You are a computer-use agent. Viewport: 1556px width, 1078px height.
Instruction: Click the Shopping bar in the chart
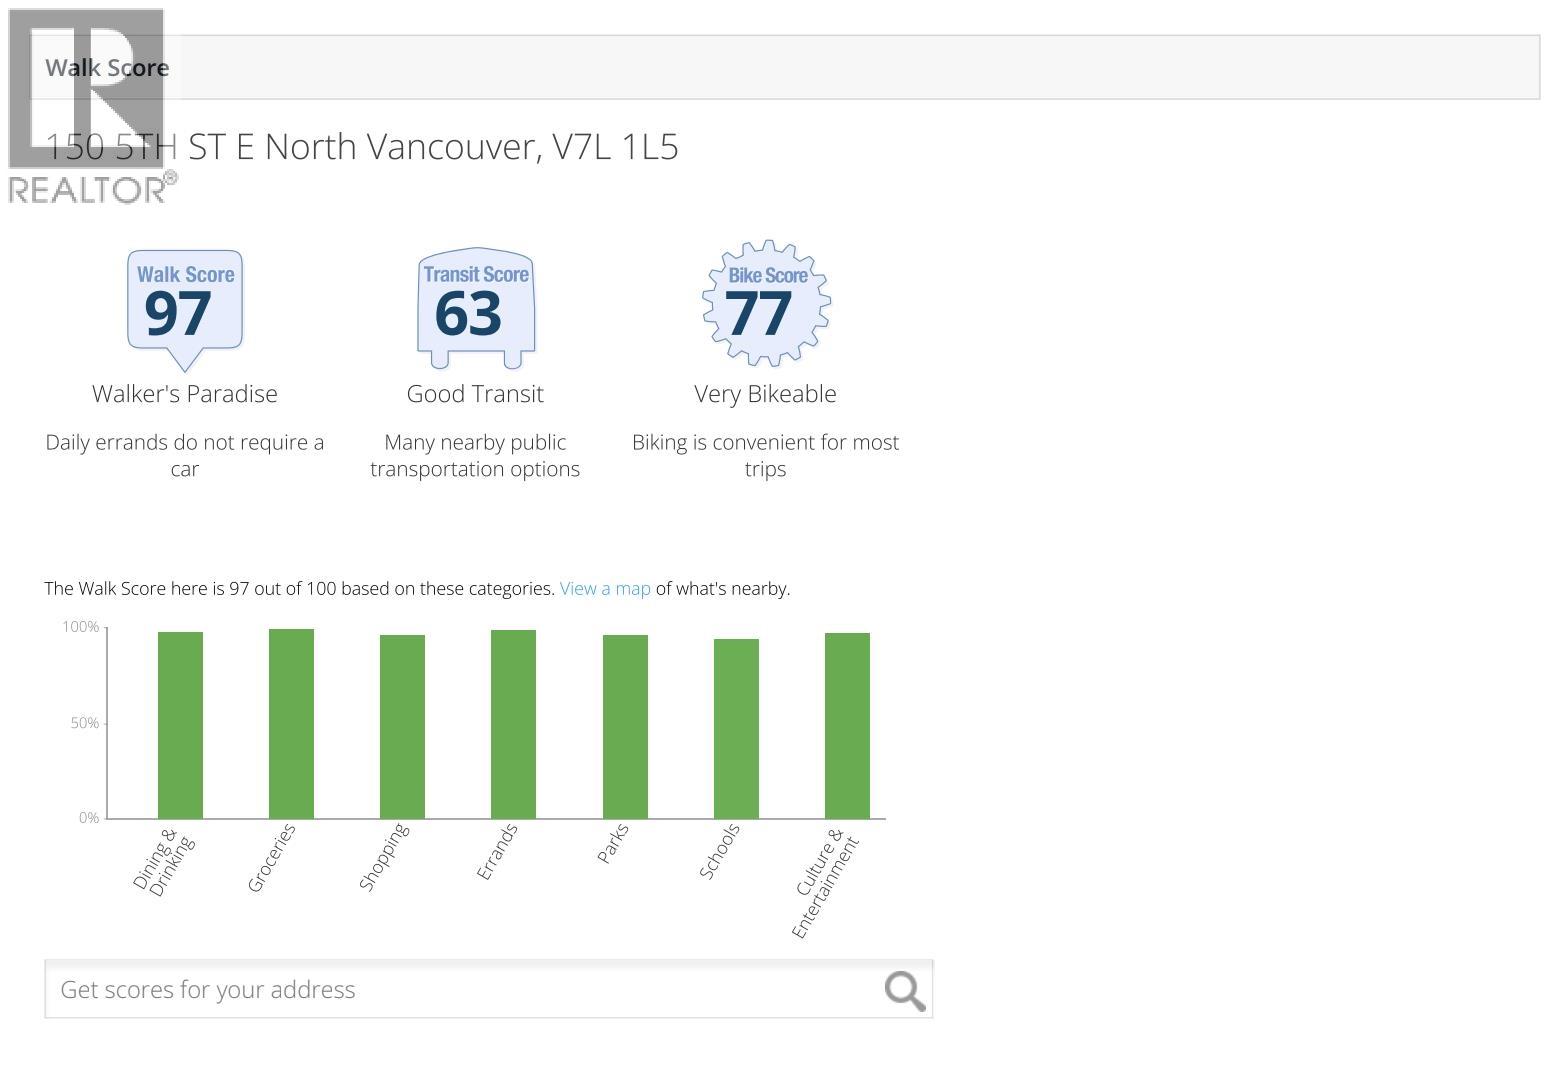tap(402, 727)
